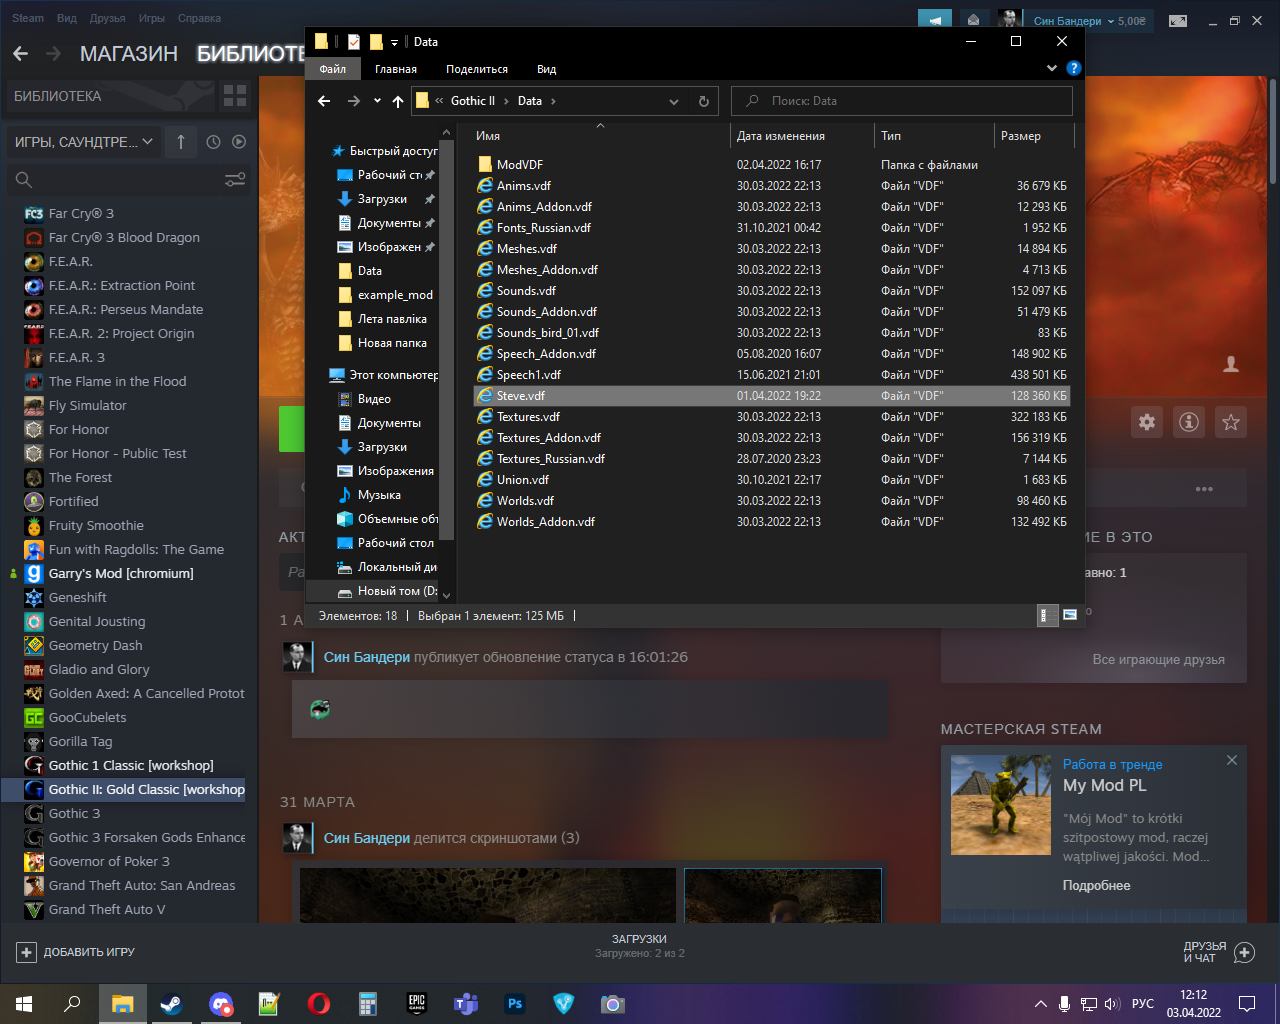Open Photoshop from the taskbar
The width and height of the screenshot is (1280, 1024).
pos(515,1004)
